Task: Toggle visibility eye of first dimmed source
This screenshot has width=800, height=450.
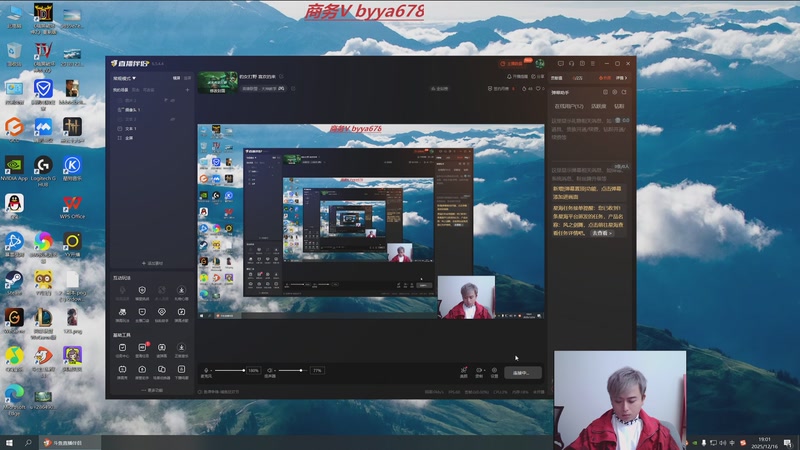Action: point(172,101)
